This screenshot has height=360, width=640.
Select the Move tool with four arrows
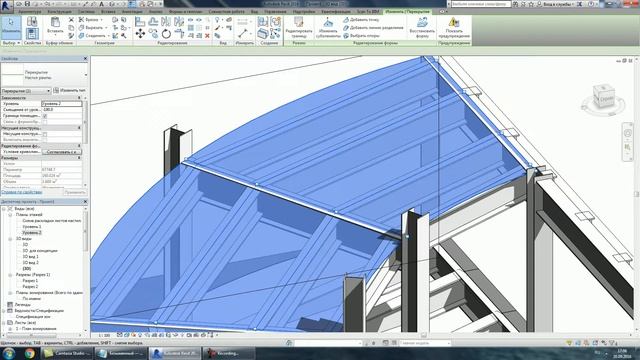pos(140,33)
